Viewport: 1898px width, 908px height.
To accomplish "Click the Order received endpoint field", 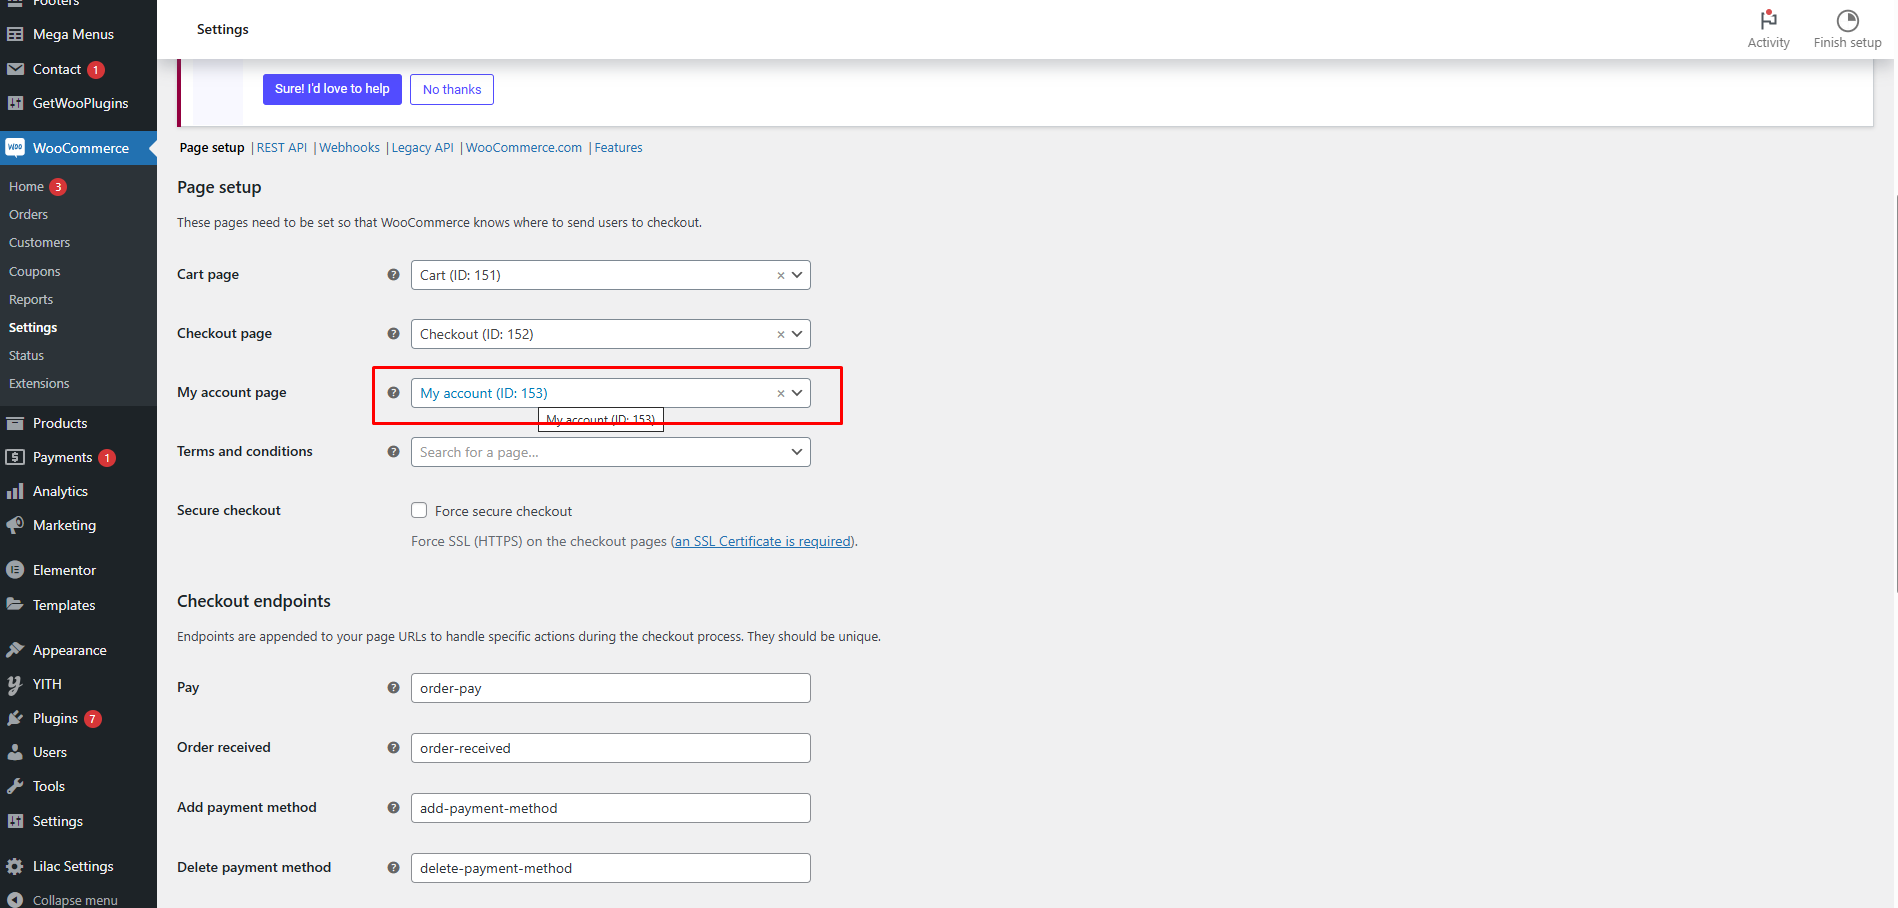I will pyautogui.click(x=610, y=748).
